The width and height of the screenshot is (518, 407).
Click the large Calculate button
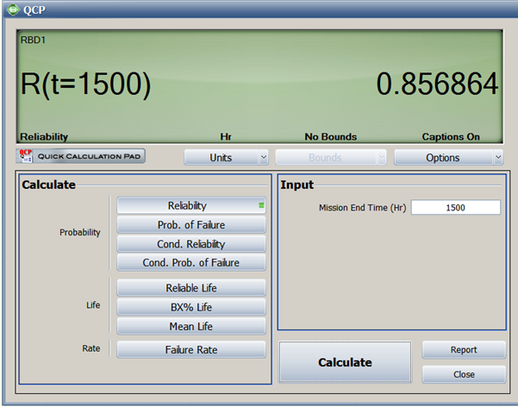[x=345, y=362]
